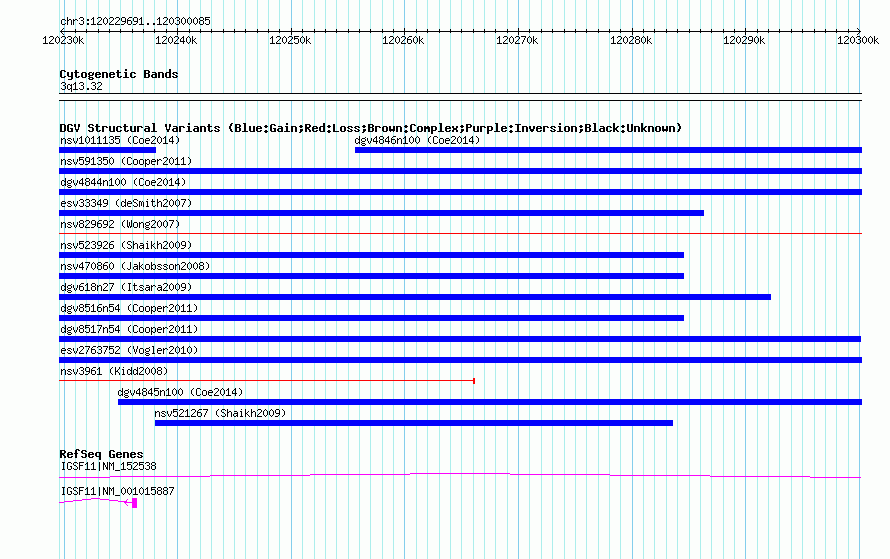Image resolution: width=890 pixels, height=559 pixels.
Task: Click the 120300k ruler label
Action: pos(858,40)
